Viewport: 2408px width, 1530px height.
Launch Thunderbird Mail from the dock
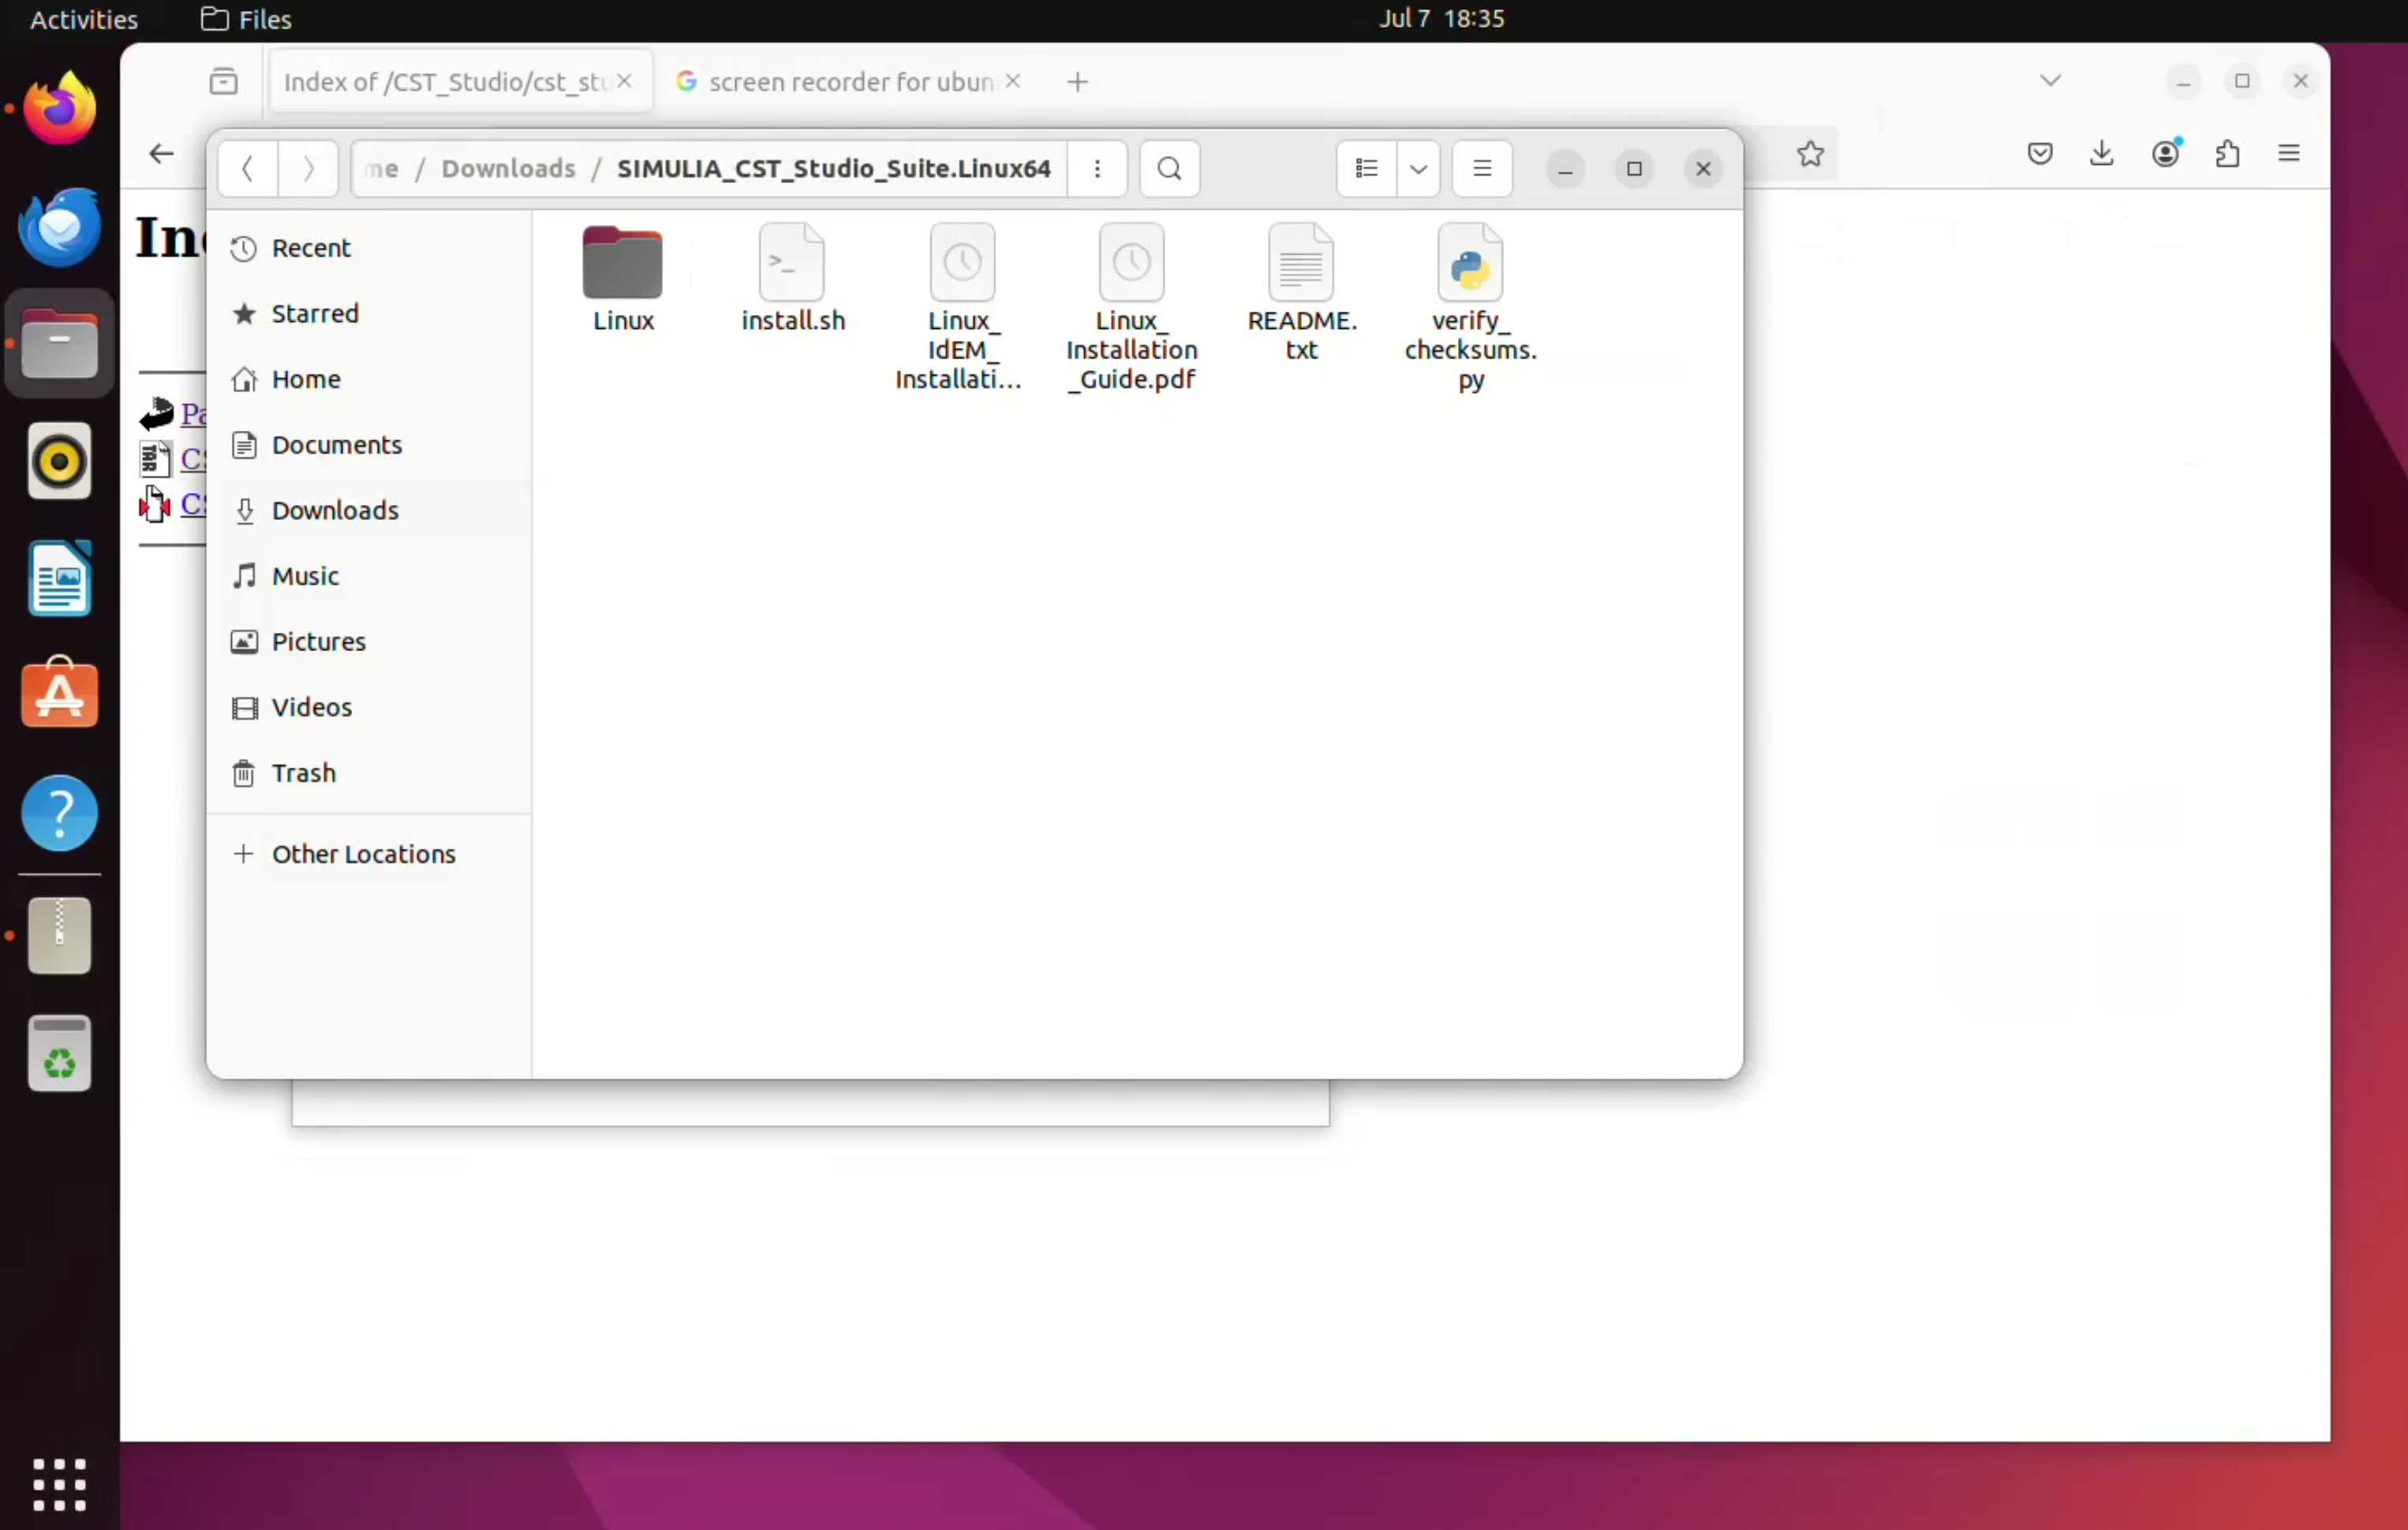tap(60, 226)
